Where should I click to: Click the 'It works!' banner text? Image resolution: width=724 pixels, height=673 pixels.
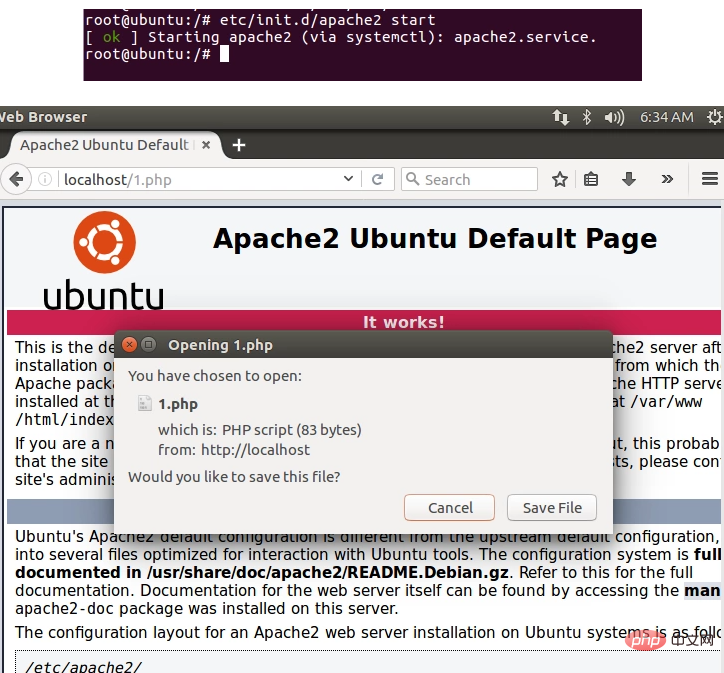[x=404, y=322]
